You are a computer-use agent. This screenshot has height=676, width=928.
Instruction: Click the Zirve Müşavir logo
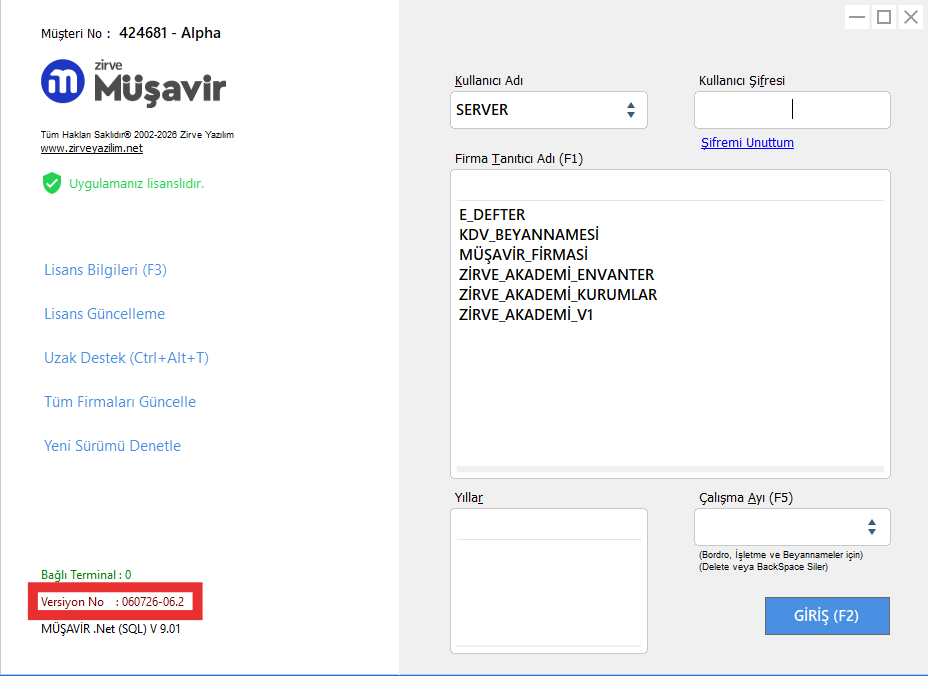[x=134, y=82]
